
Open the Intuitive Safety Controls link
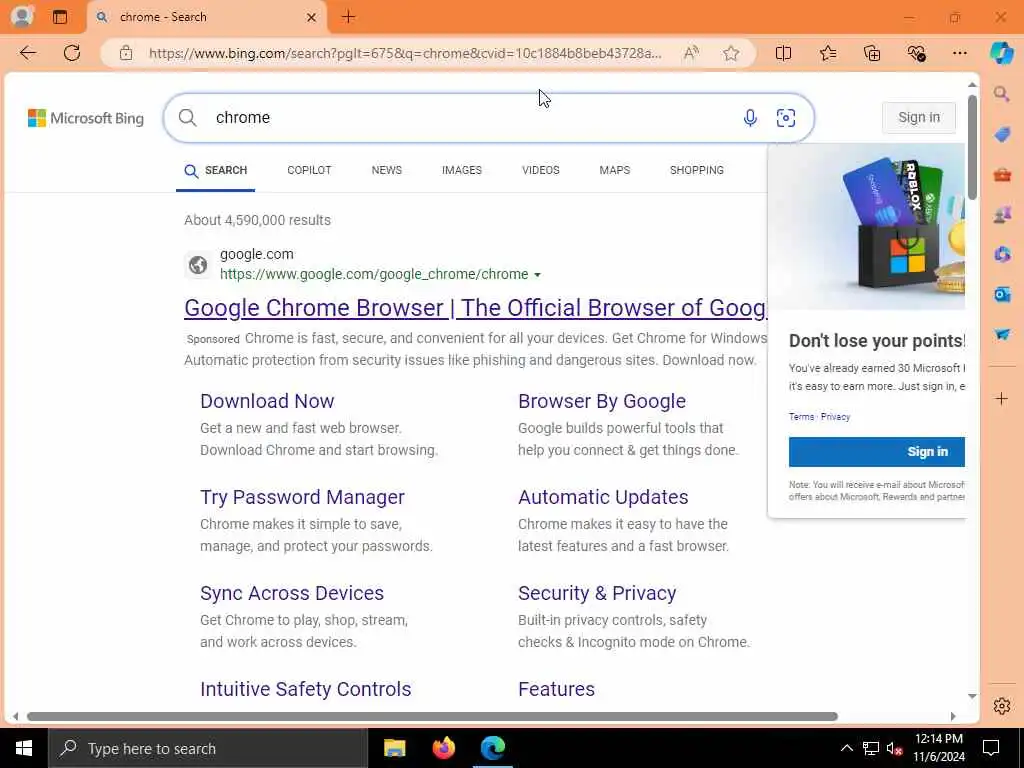(x=306, y=689)
